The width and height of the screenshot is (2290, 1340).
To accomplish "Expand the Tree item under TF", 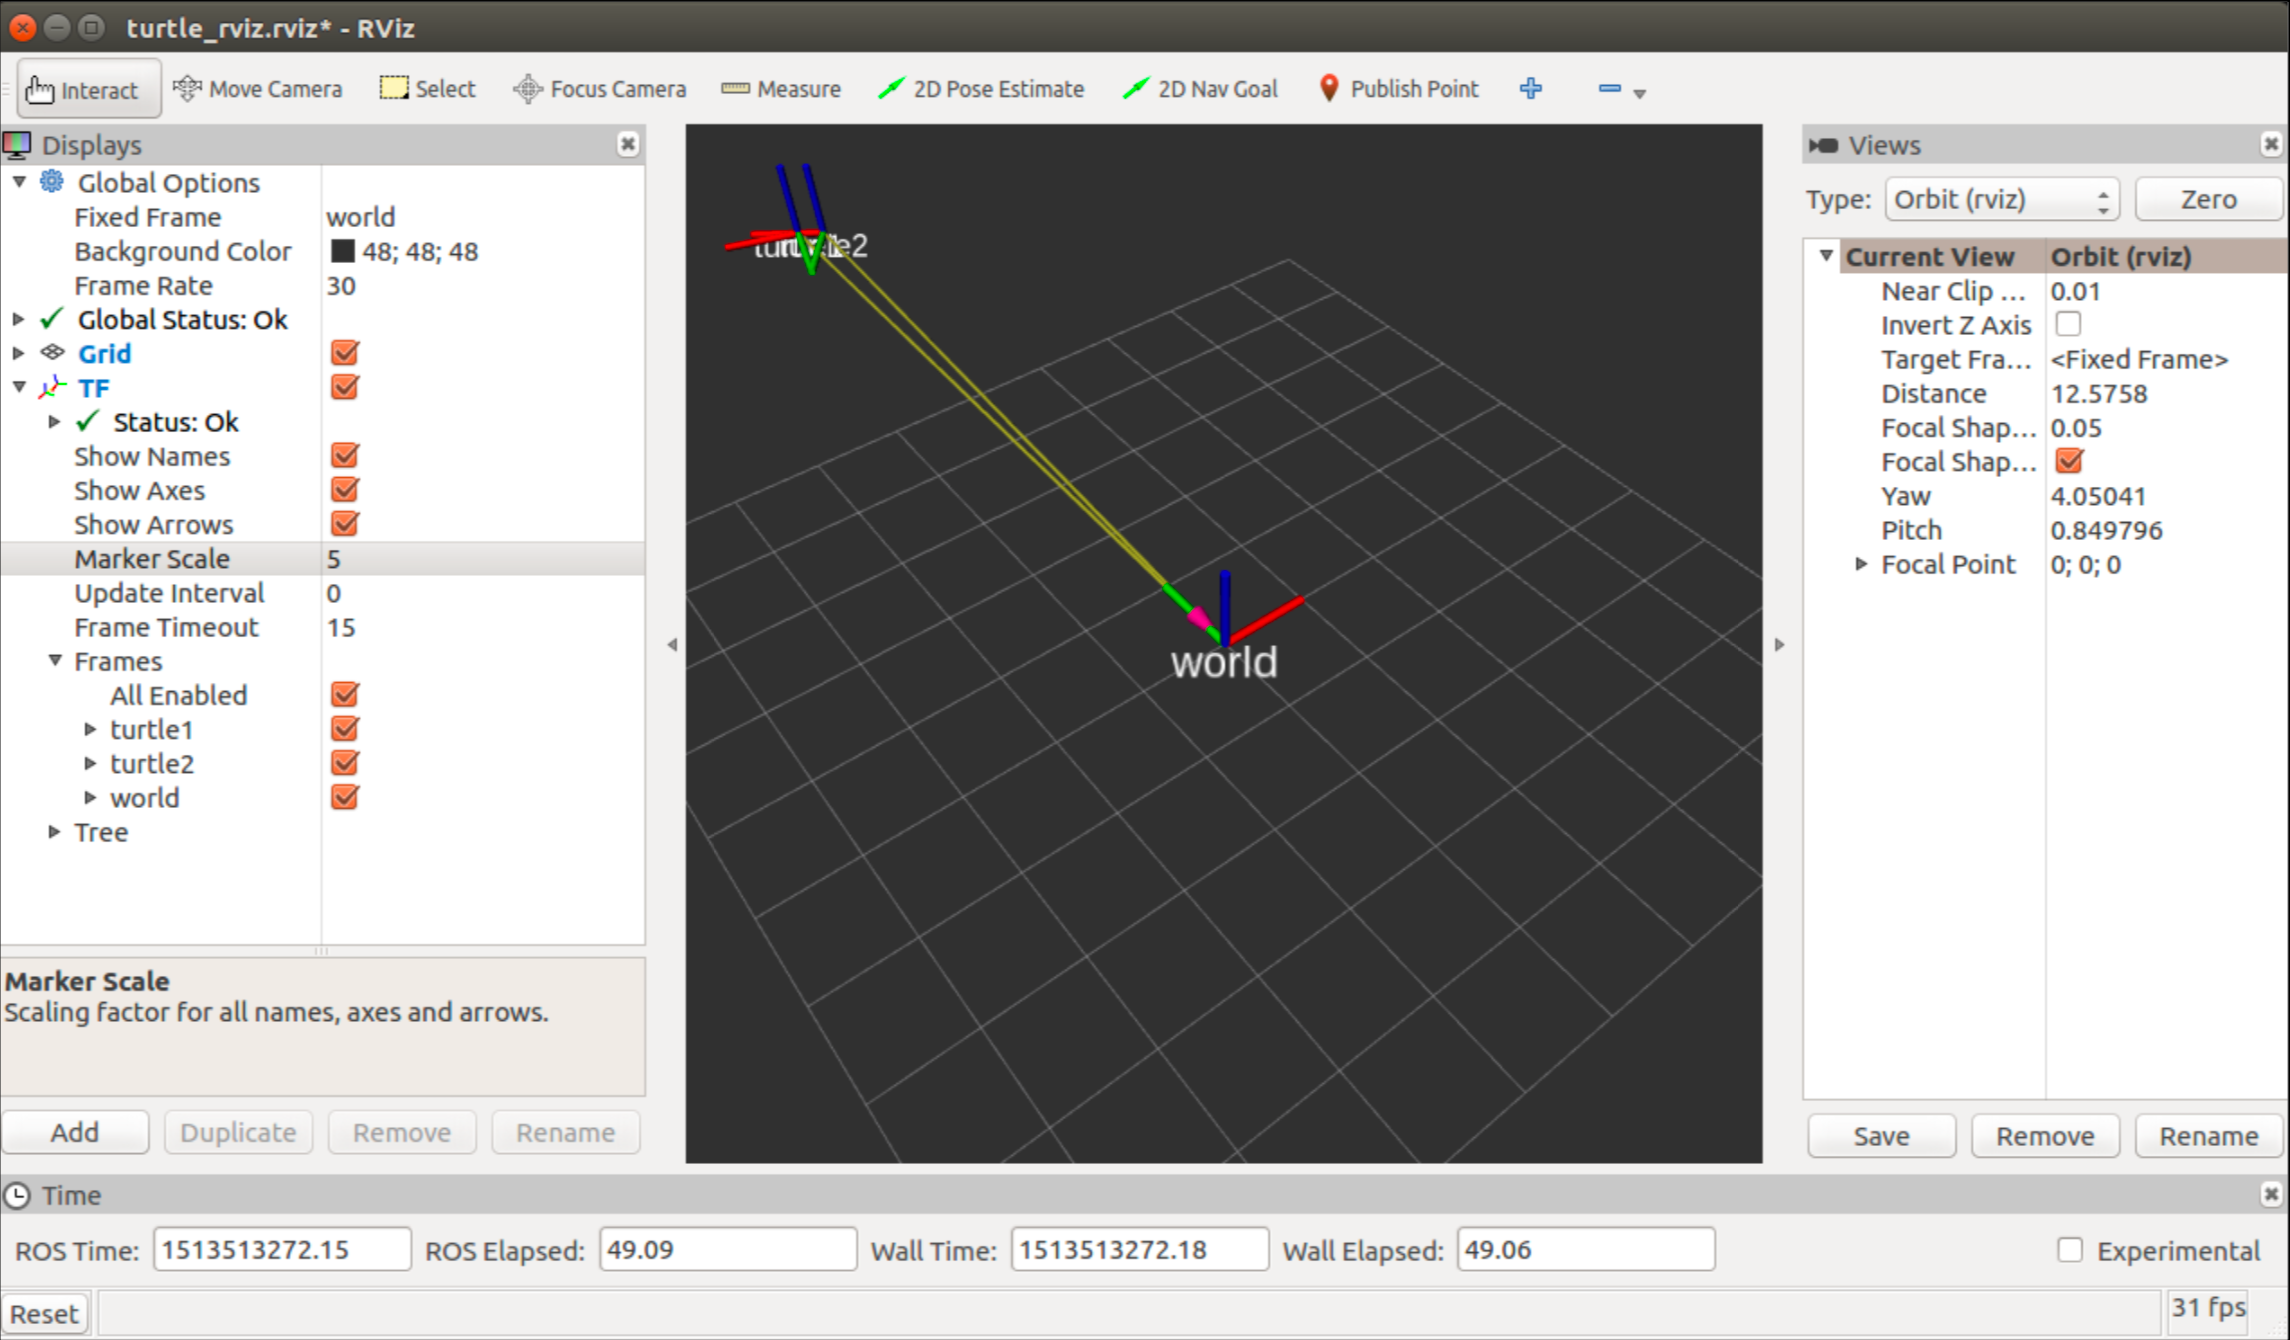I will 55,831.
